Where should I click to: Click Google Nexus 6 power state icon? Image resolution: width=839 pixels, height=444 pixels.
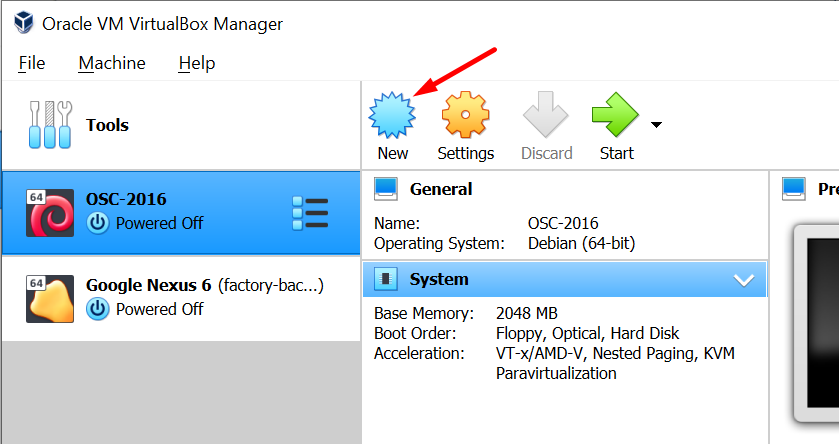point(98,309)
